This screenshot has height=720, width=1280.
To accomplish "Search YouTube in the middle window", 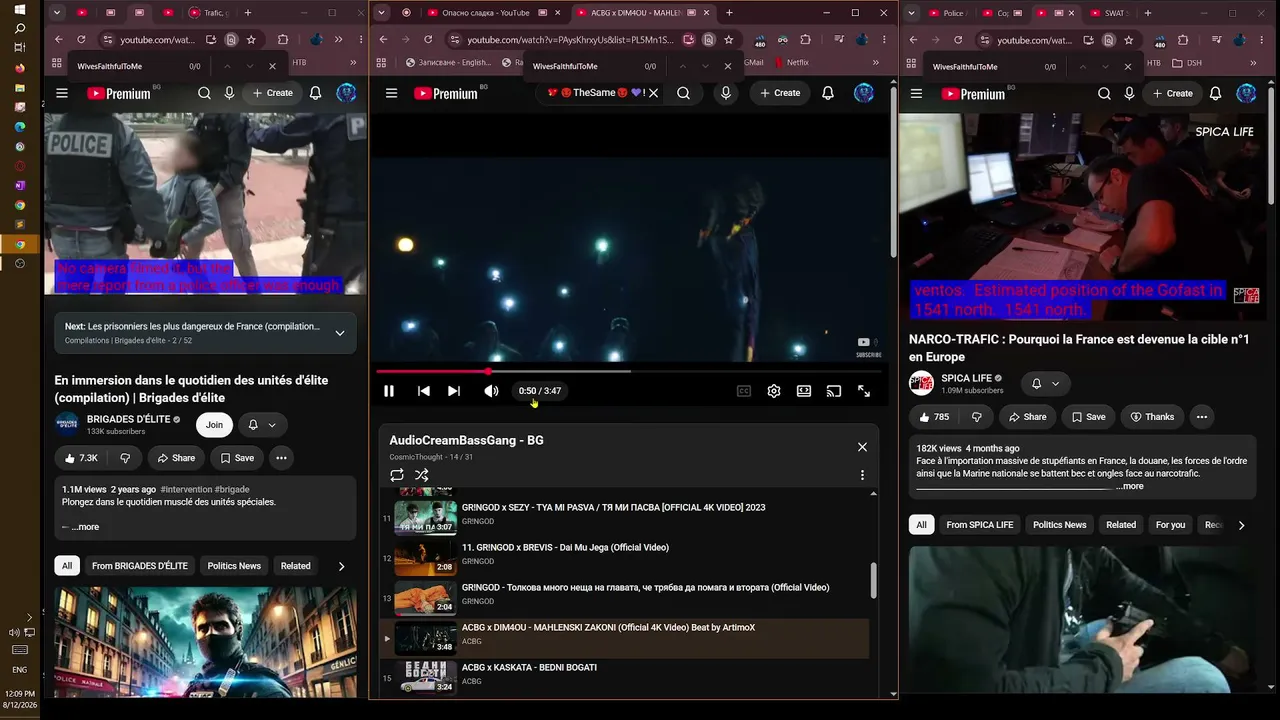I will click(x=683, y=93).
